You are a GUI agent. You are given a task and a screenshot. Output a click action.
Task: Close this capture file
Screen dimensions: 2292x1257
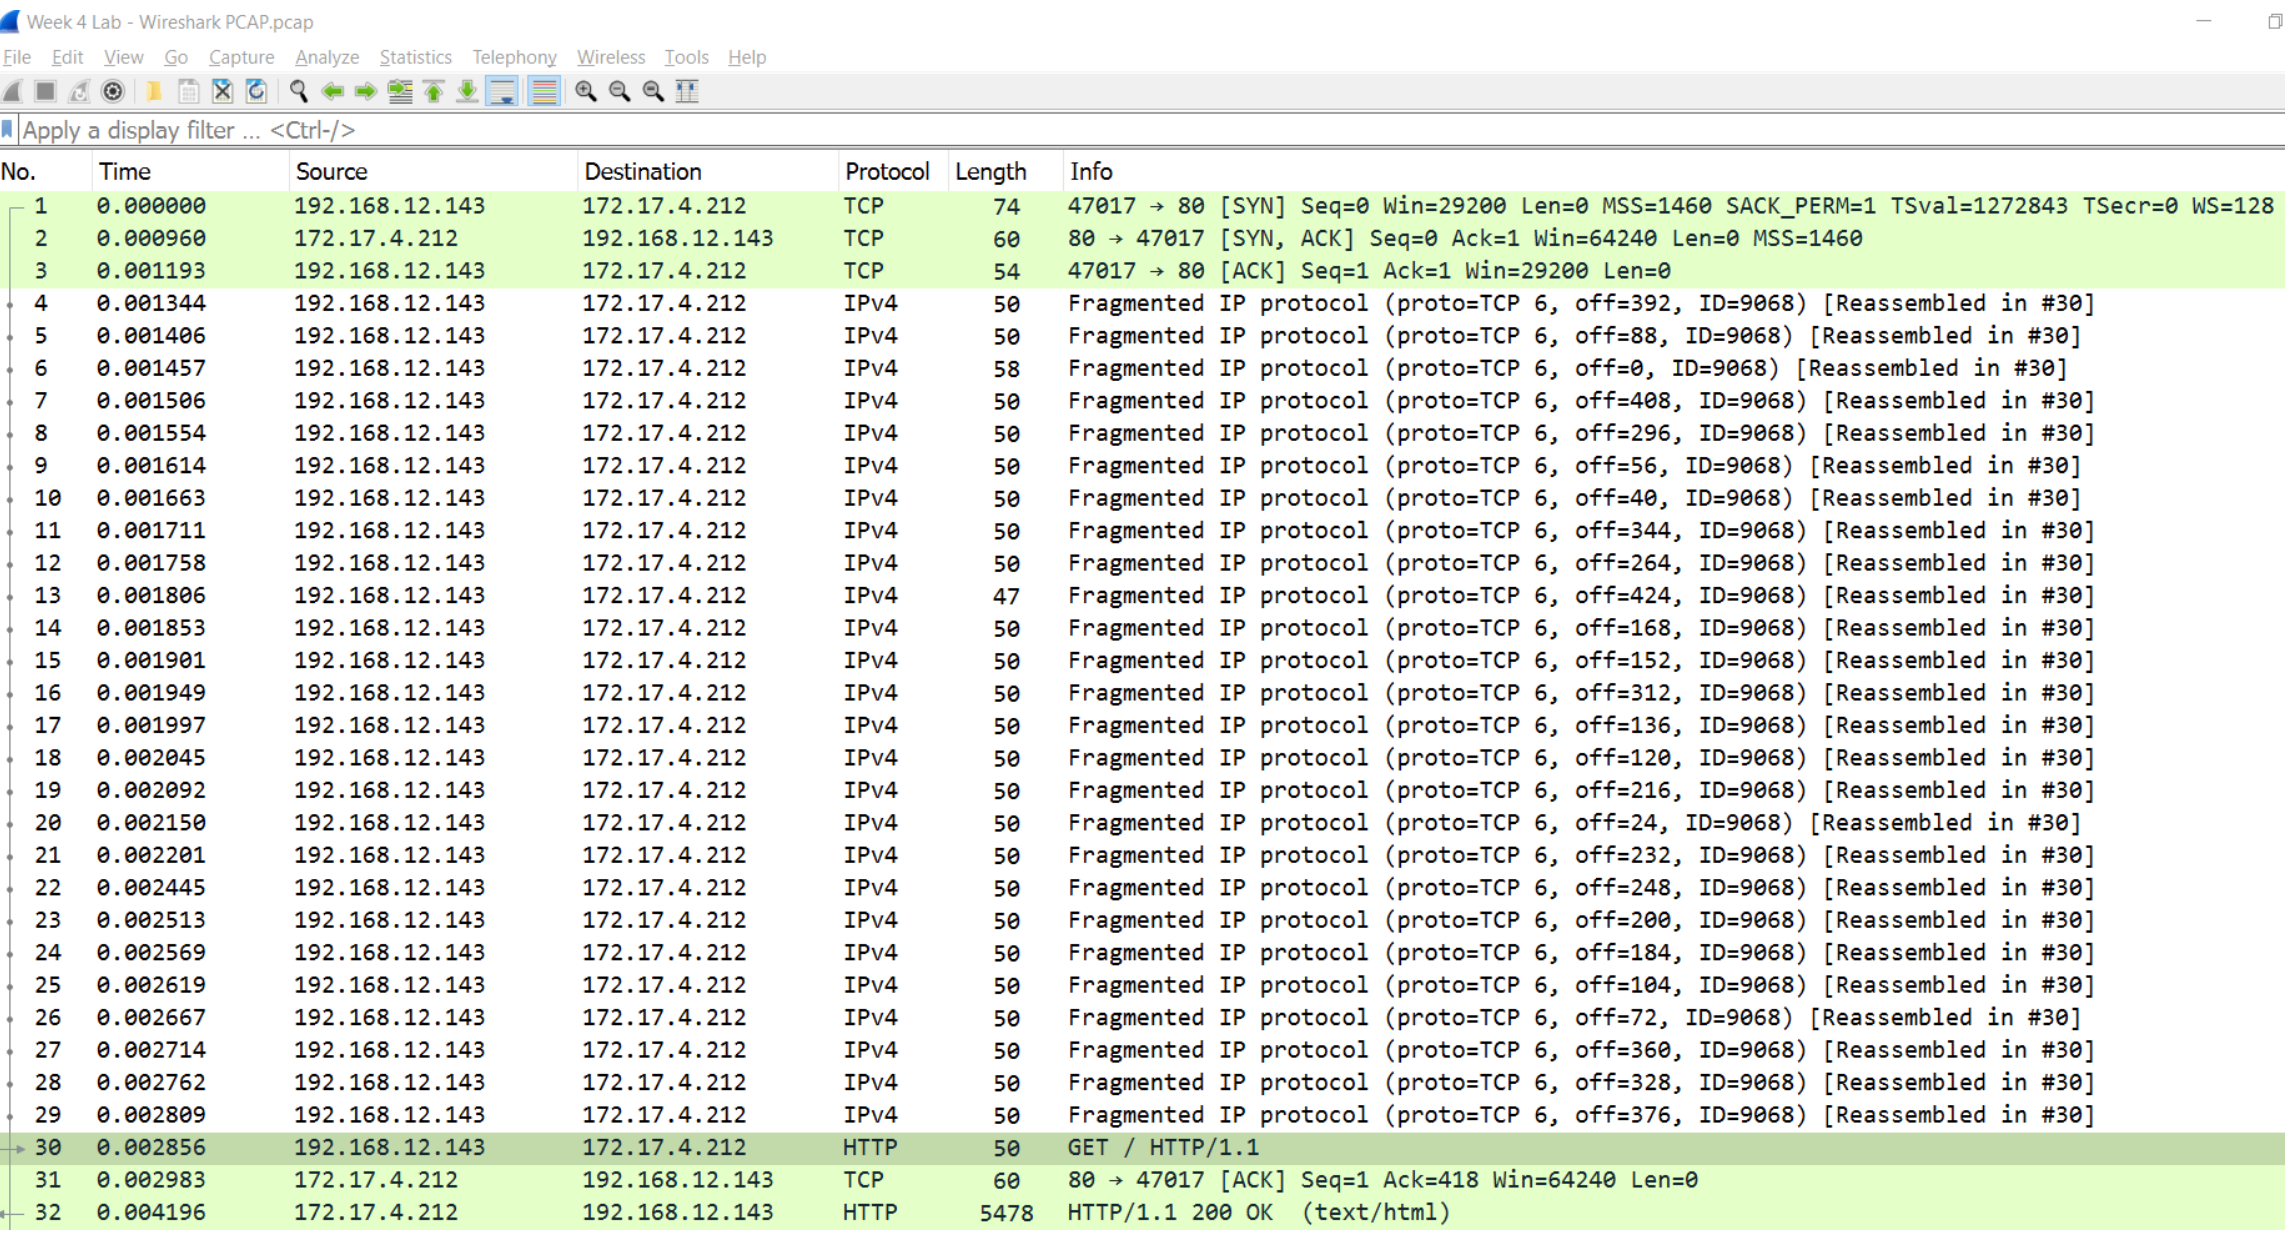(222, 91)
